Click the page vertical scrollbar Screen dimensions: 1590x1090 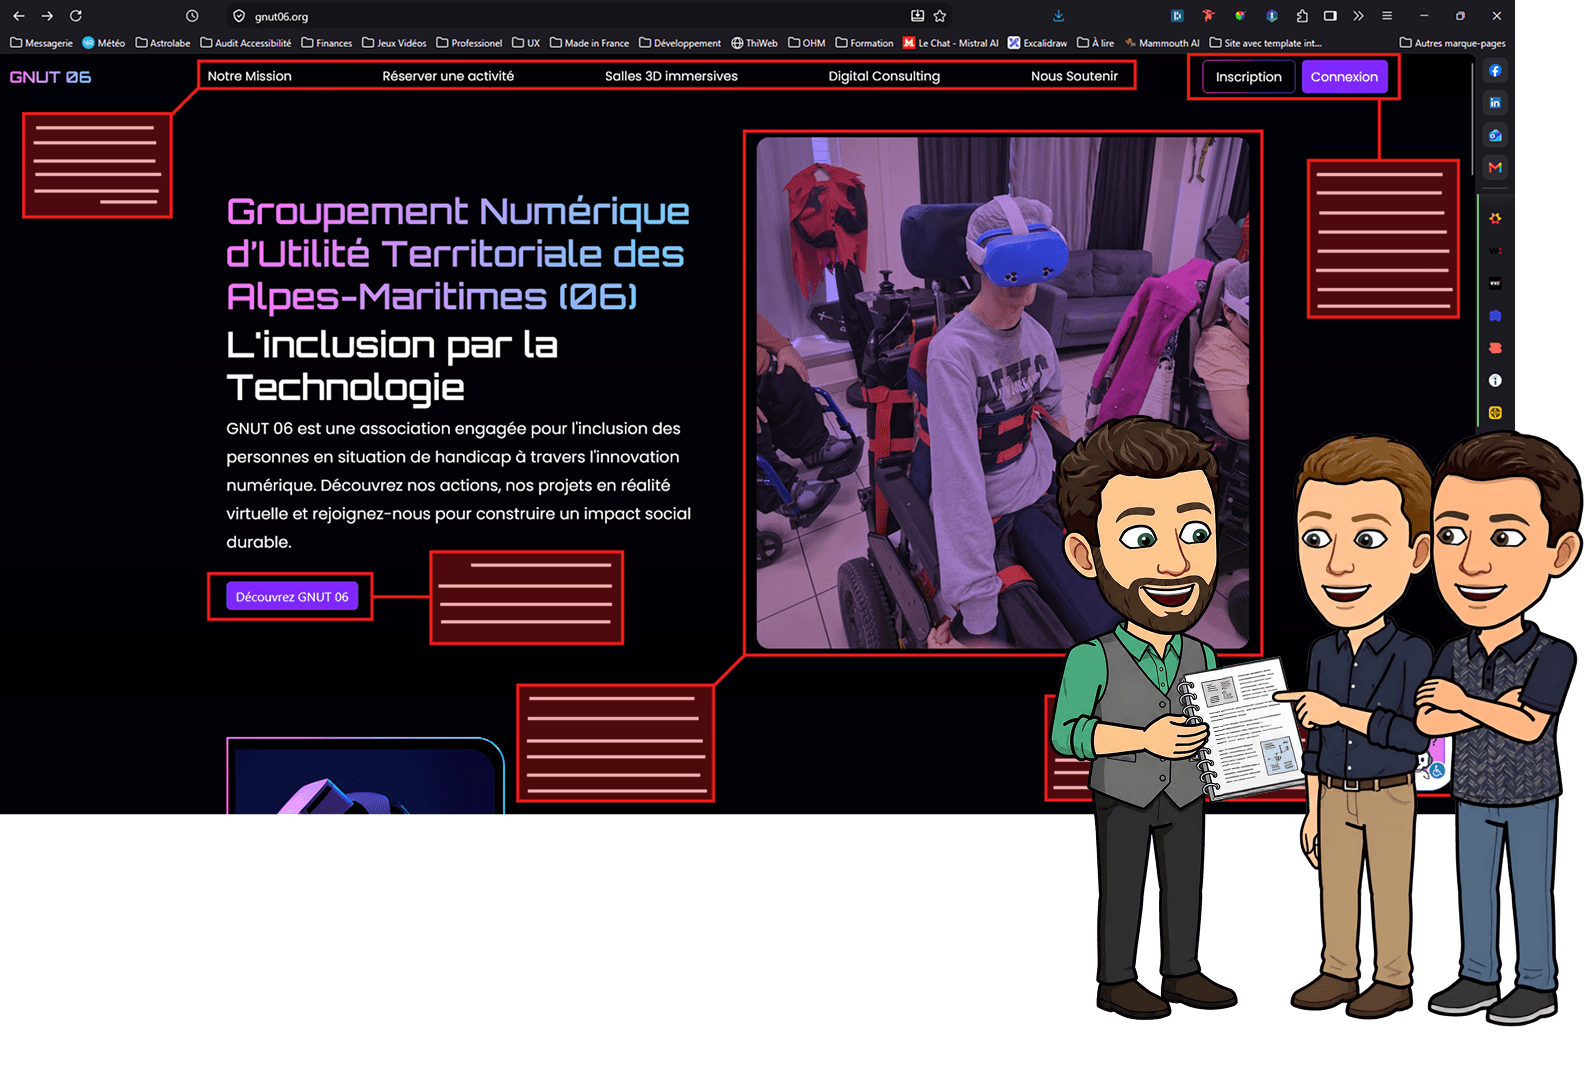1473,120
